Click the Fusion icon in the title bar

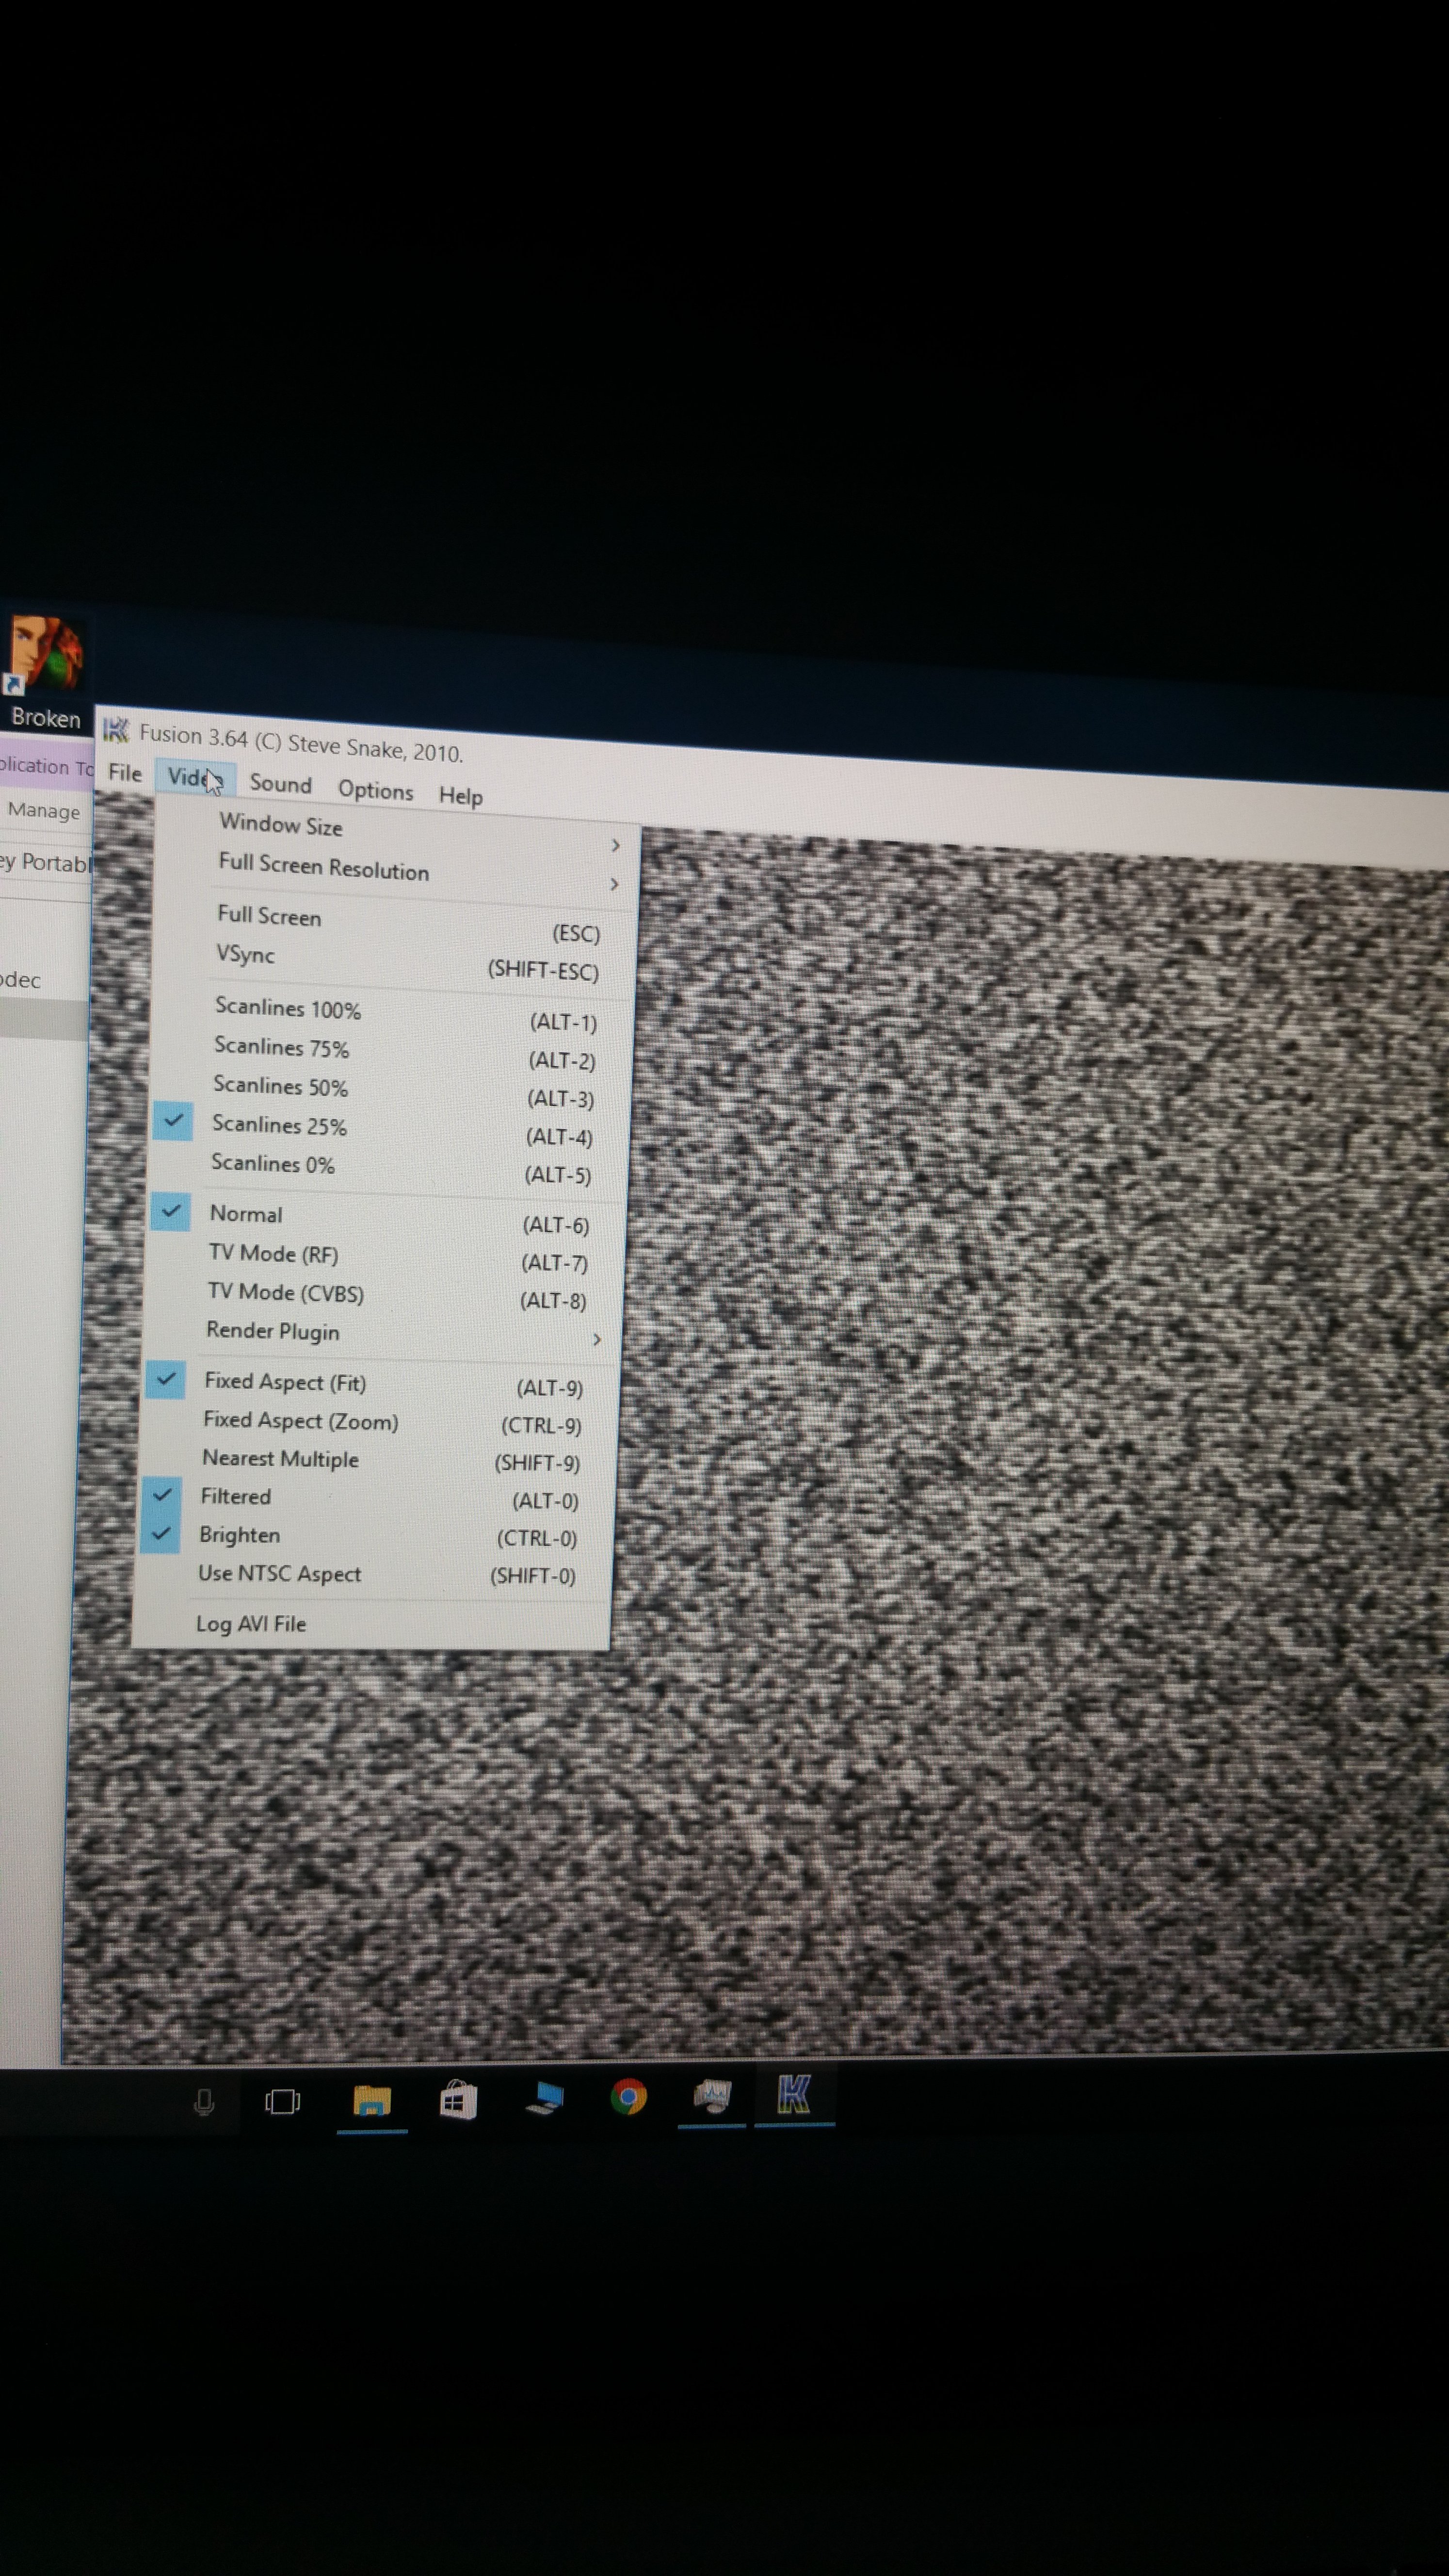(116, 730)
